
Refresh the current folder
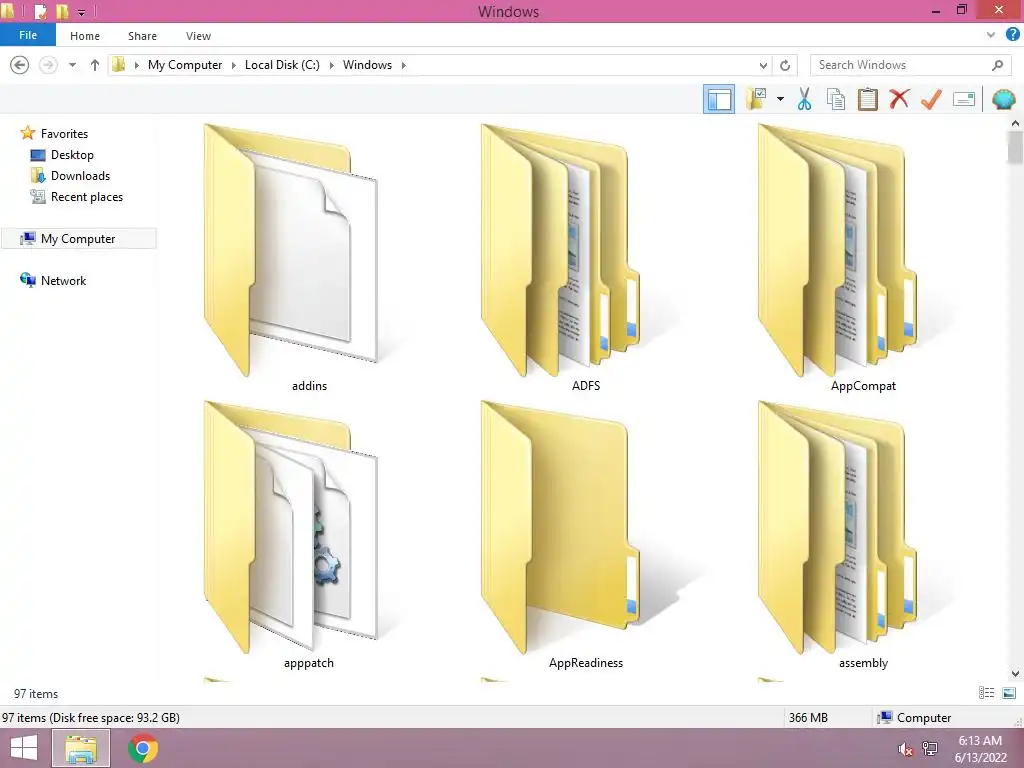[x=785, y=65]
